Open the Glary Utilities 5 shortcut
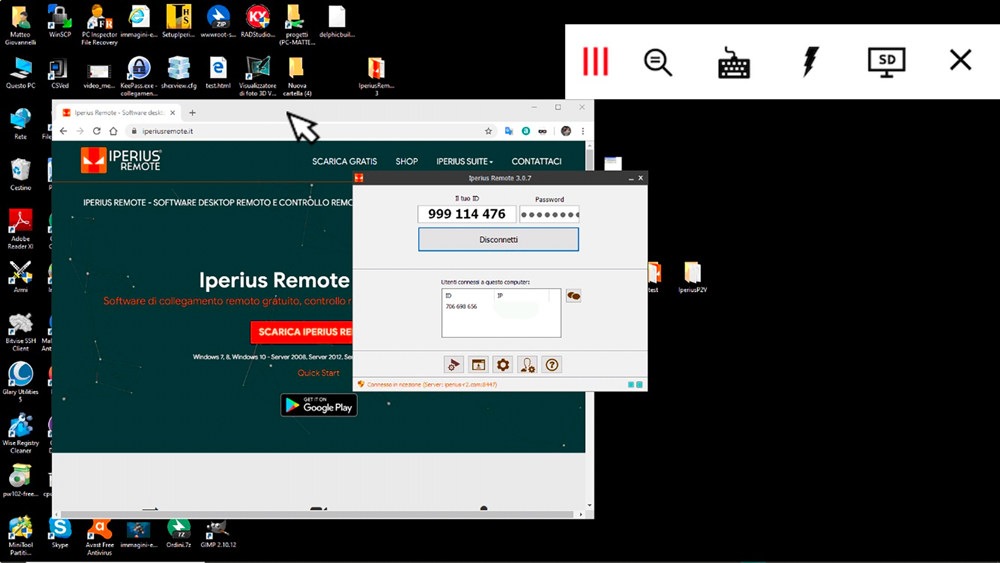This screenshot has height=563, width=1000. pyautogui.click(x=20, y=382)
